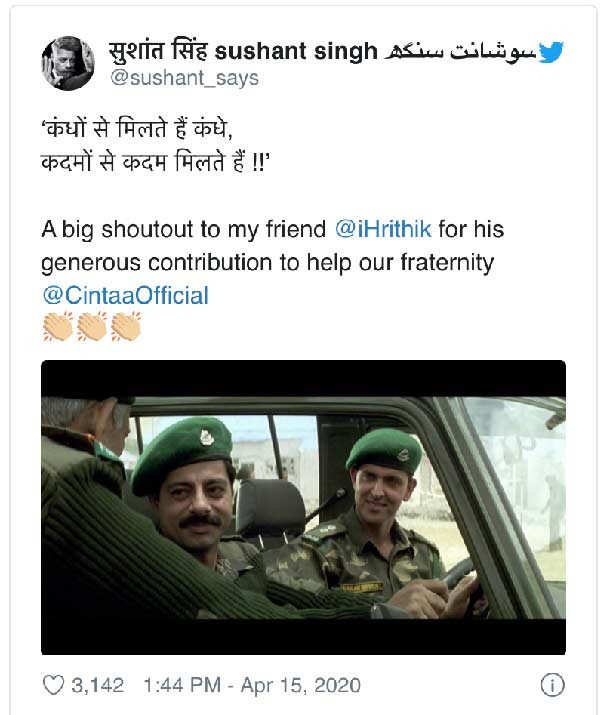Viewport: 616px width, 715px height.
Task: Click the first clapping hands emoji
Action: click(59, 326)
